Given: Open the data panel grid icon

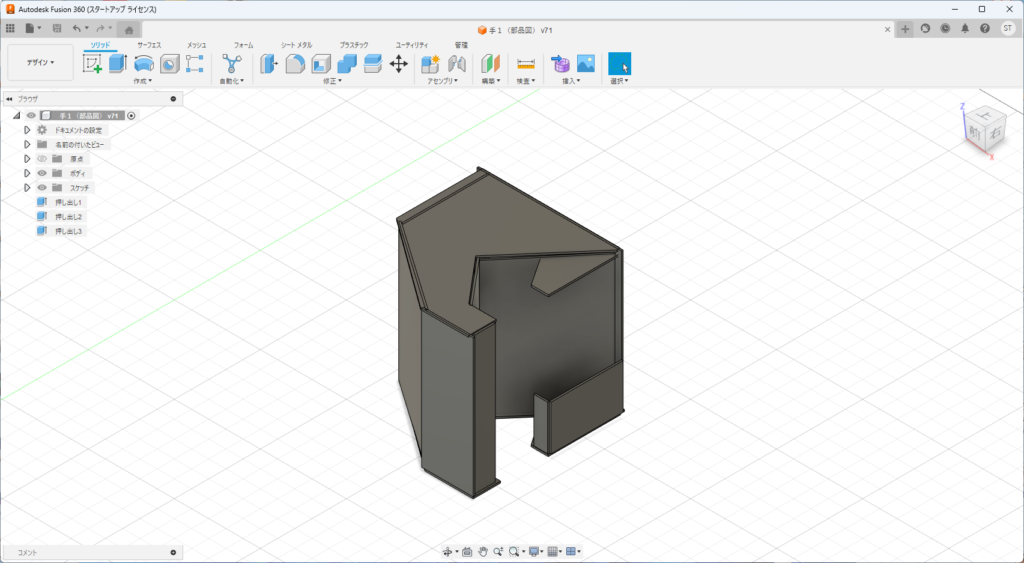Looking at the screenshot, I should pos(10,29).
